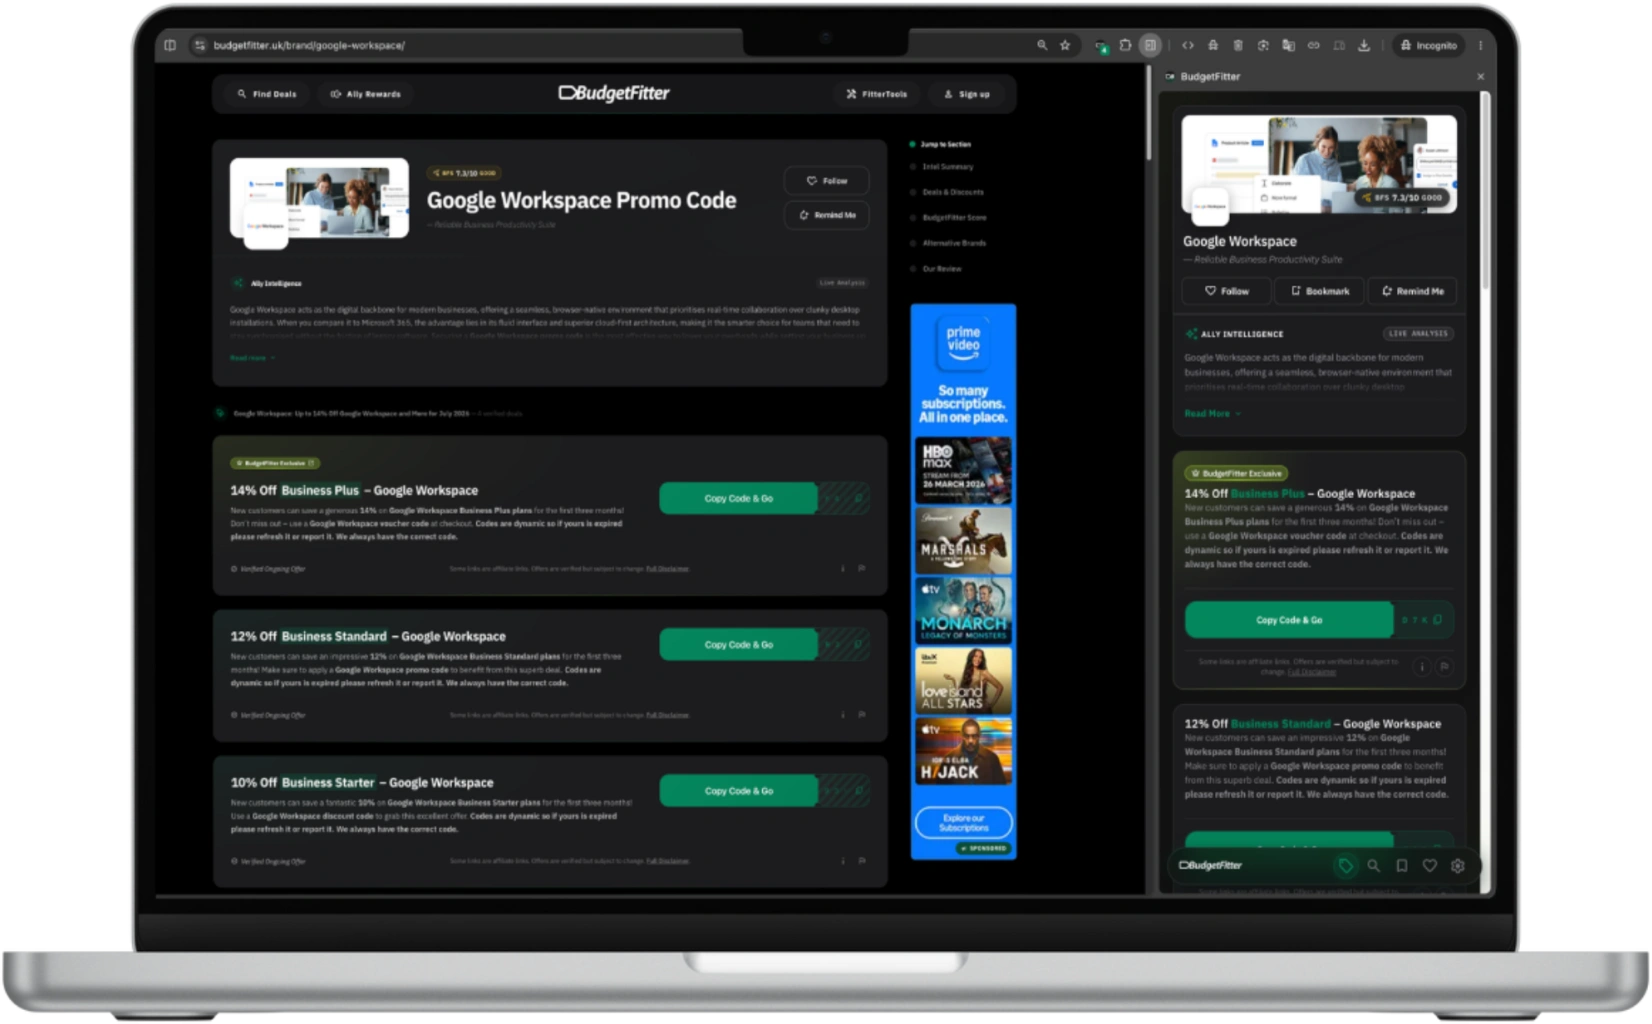The image size is (1652, 1024).
Task: Open Find Deals in the site header
Action: [x=267, y=94]
